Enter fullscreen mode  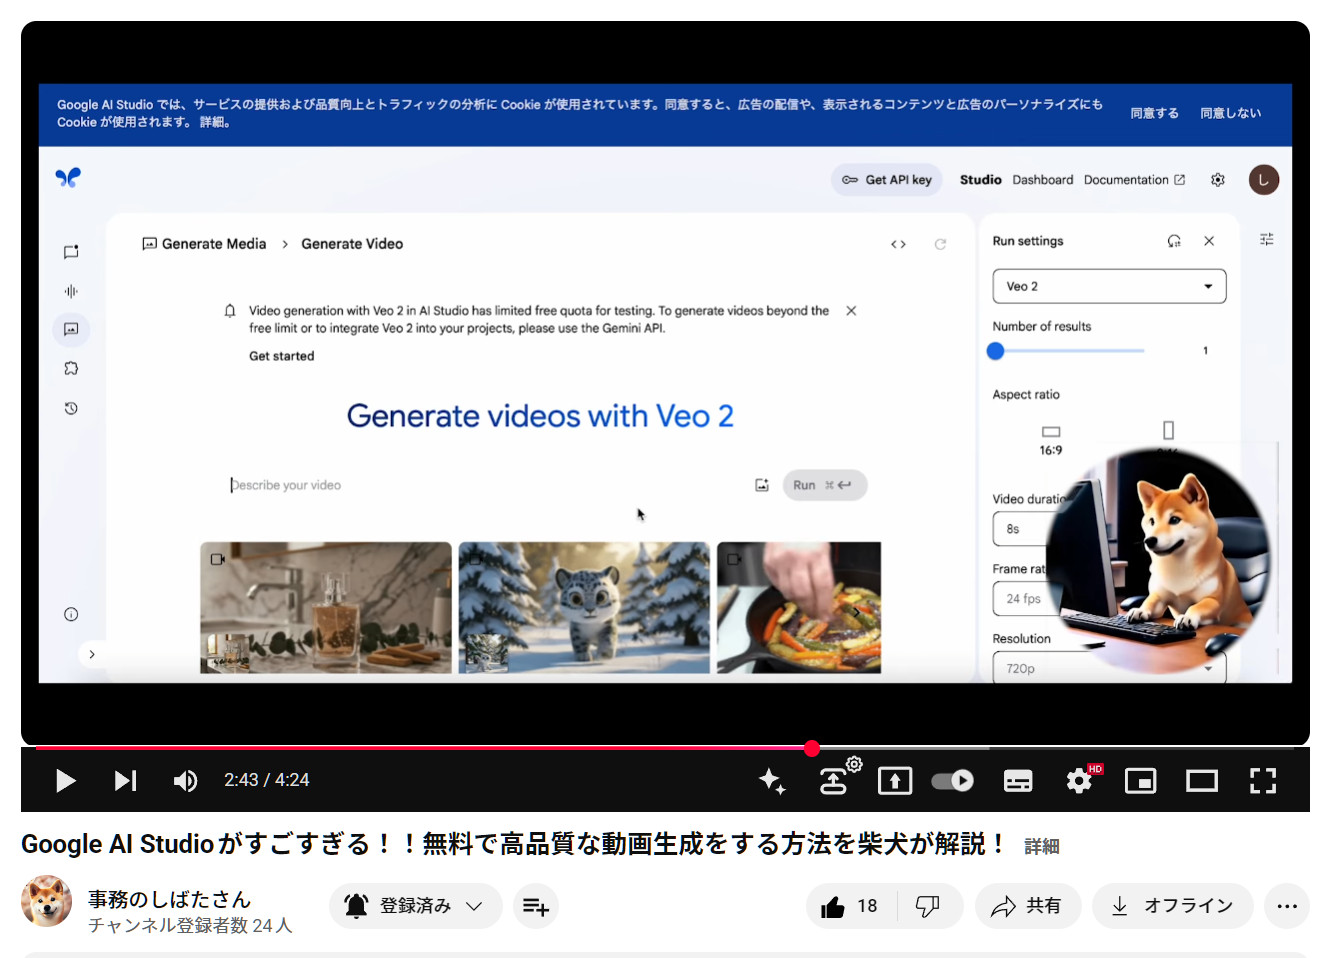point(1263,780)
